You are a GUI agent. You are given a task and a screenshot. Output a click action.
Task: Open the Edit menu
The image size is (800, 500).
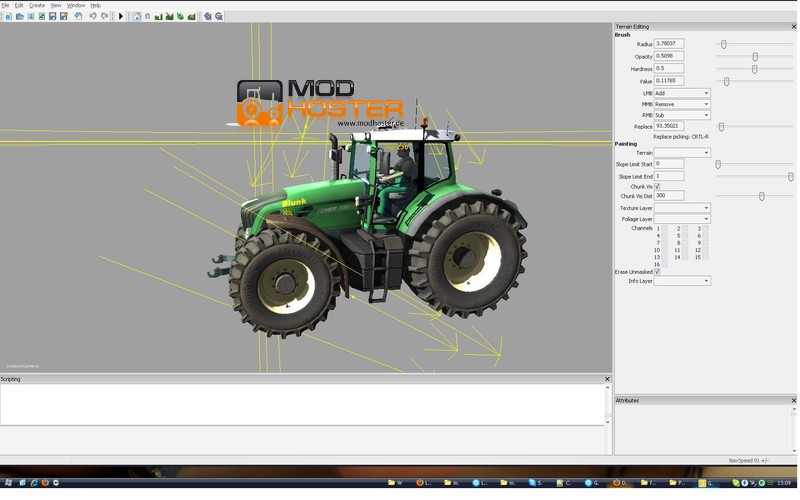tap(19, 5)
